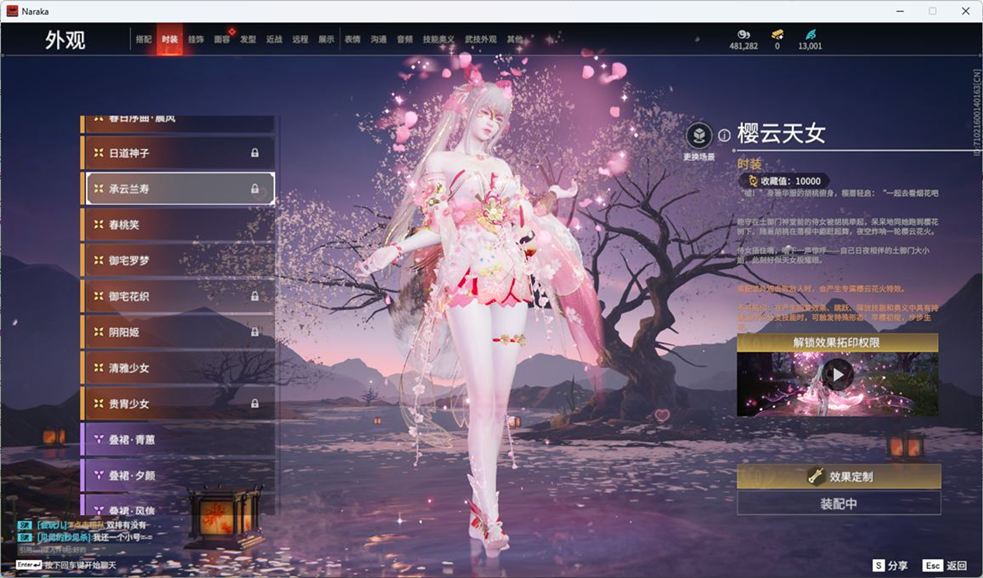
Task: Click the gold ingot currency icon
Action: tap(777, 34)
